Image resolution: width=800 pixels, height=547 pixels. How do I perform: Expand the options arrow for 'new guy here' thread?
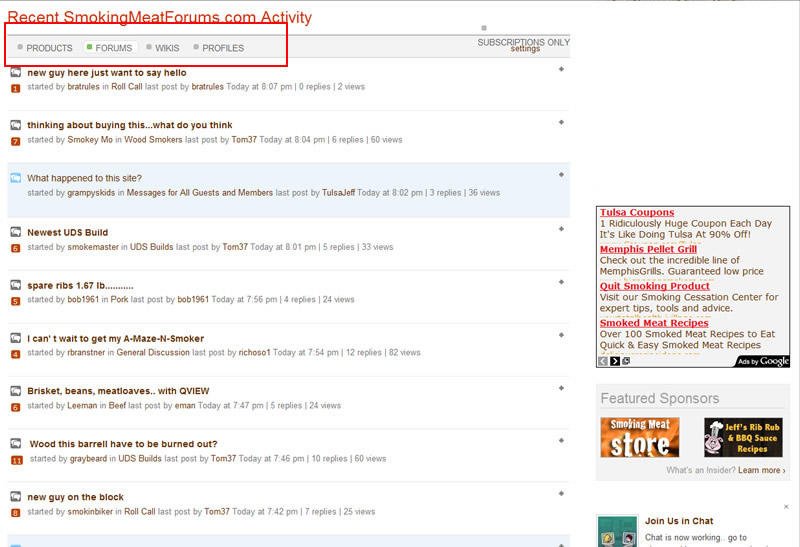(561, 69)
